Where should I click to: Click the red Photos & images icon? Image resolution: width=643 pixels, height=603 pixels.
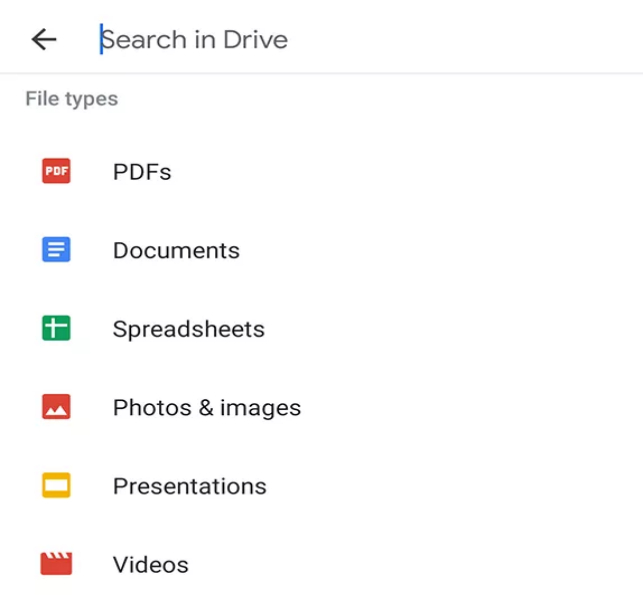coord(56,407)
